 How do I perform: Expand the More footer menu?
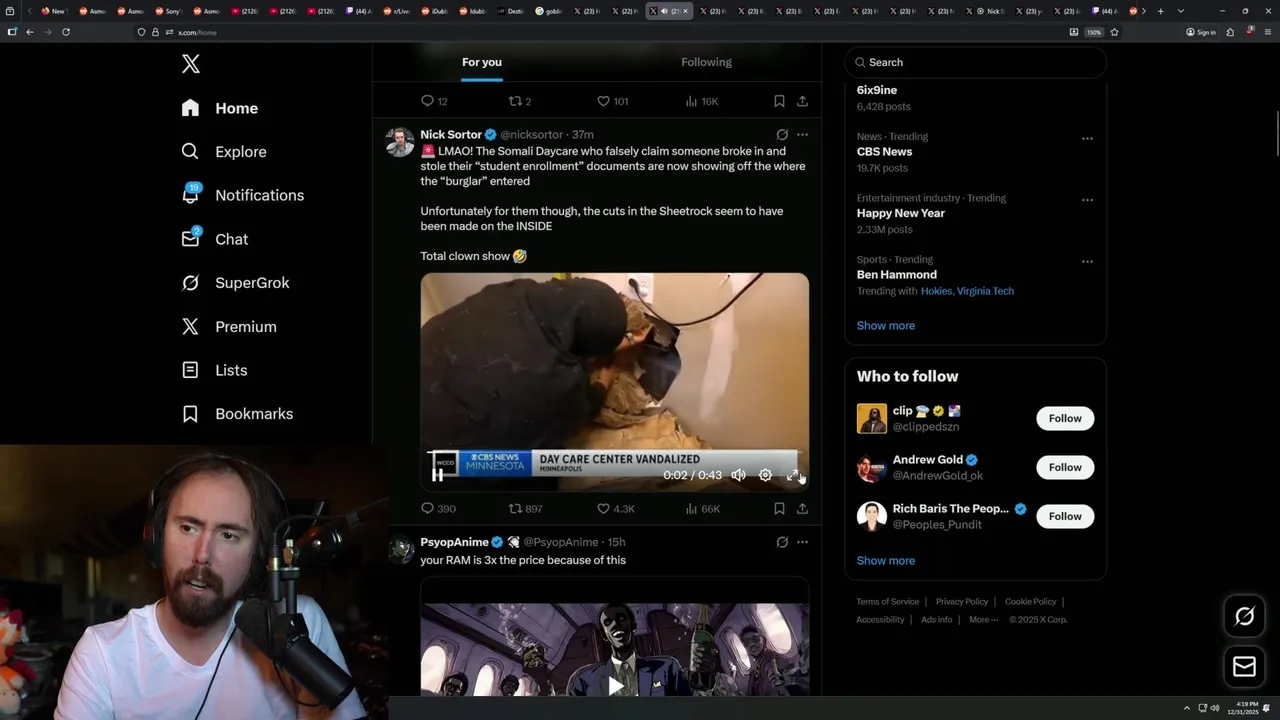[983, 619]
